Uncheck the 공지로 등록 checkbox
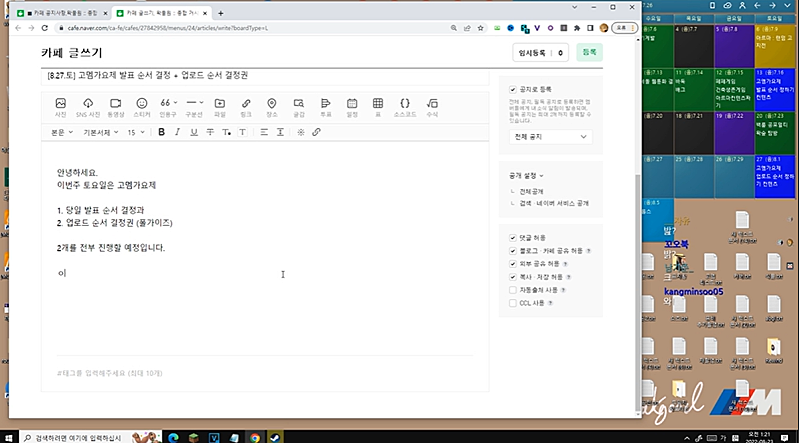800x443 pixels. click(x=513, y=89)
